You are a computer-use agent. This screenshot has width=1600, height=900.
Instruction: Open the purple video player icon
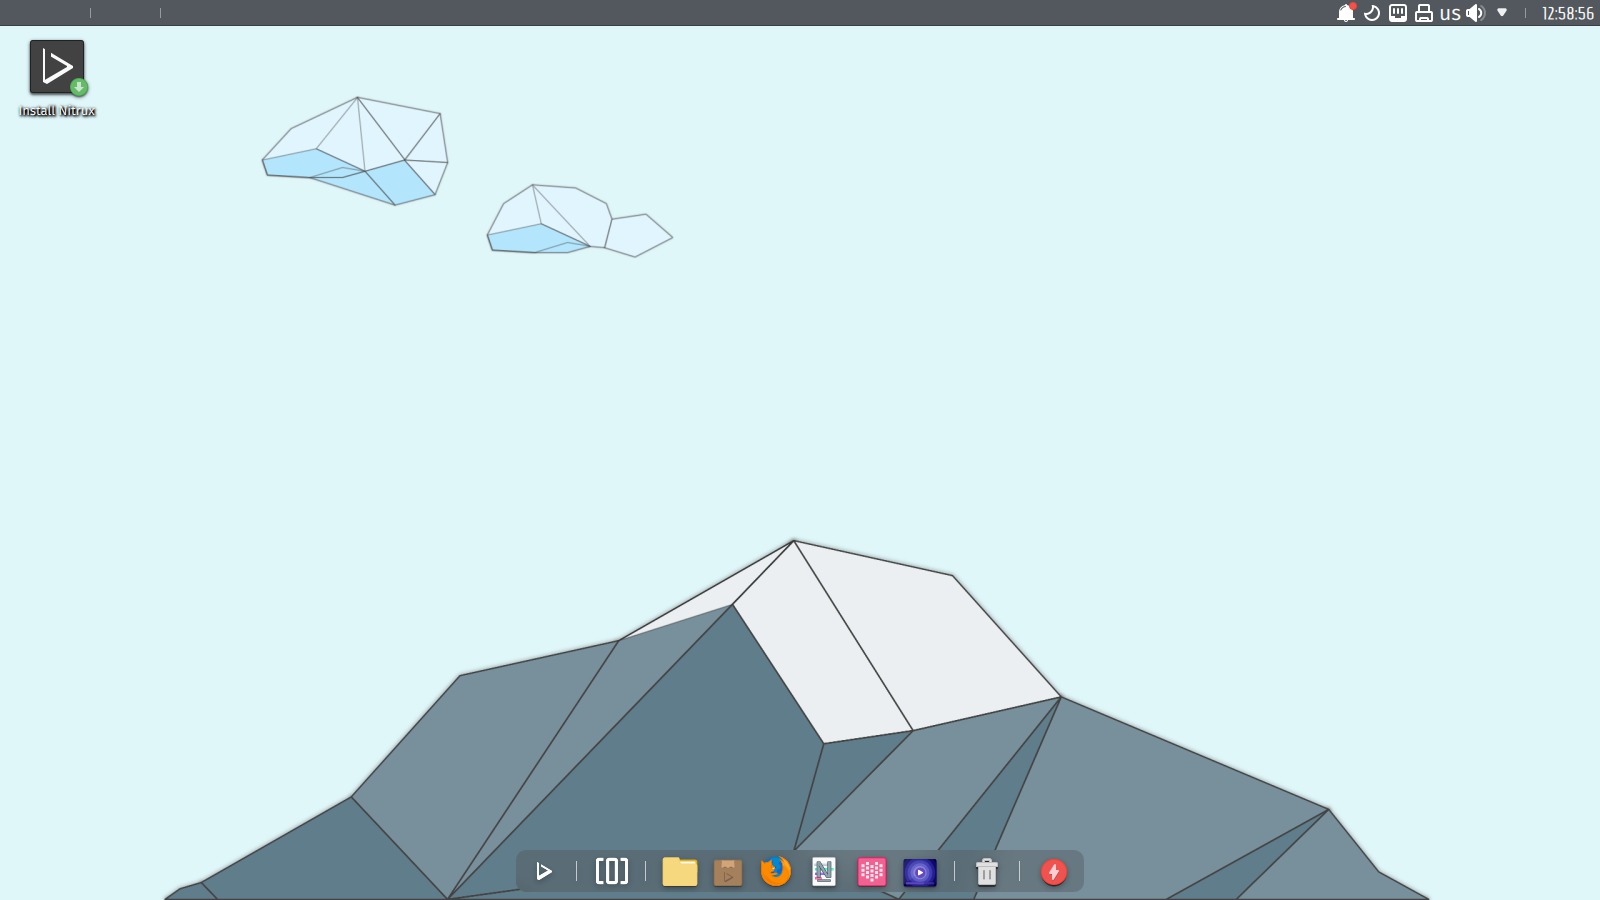pos(920,872)
